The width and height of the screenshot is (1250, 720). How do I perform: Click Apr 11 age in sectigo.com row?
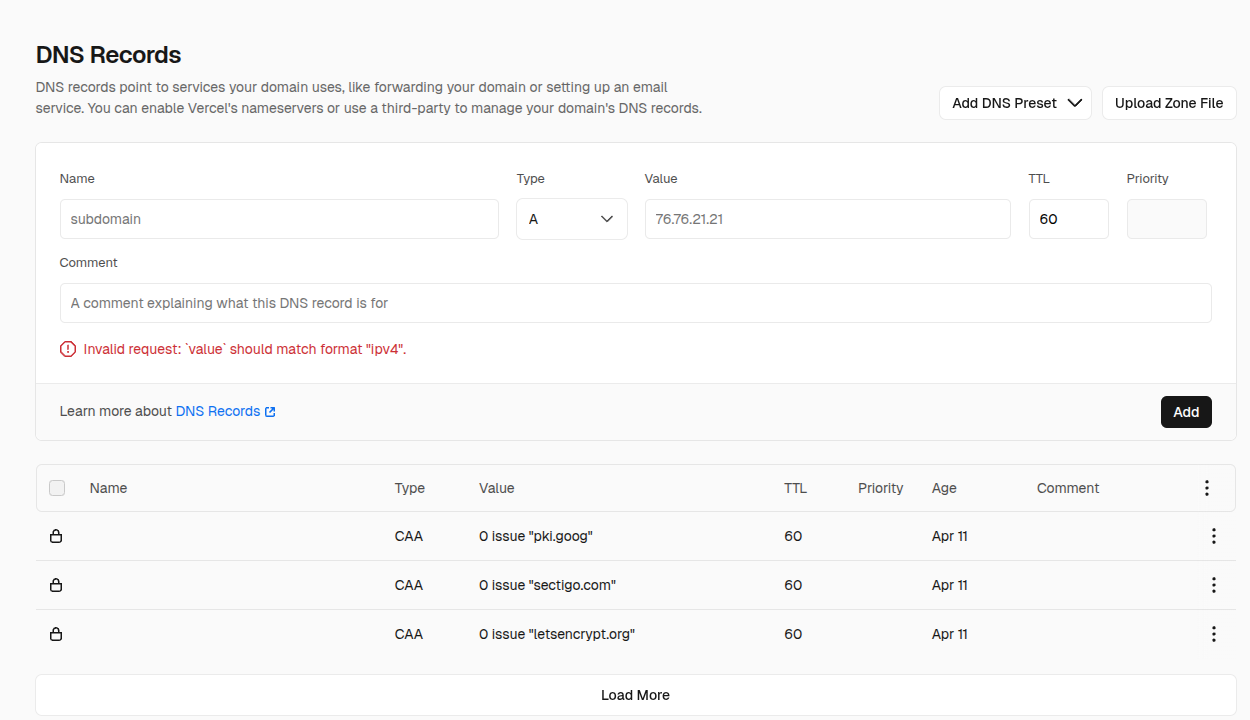(950, 585)
